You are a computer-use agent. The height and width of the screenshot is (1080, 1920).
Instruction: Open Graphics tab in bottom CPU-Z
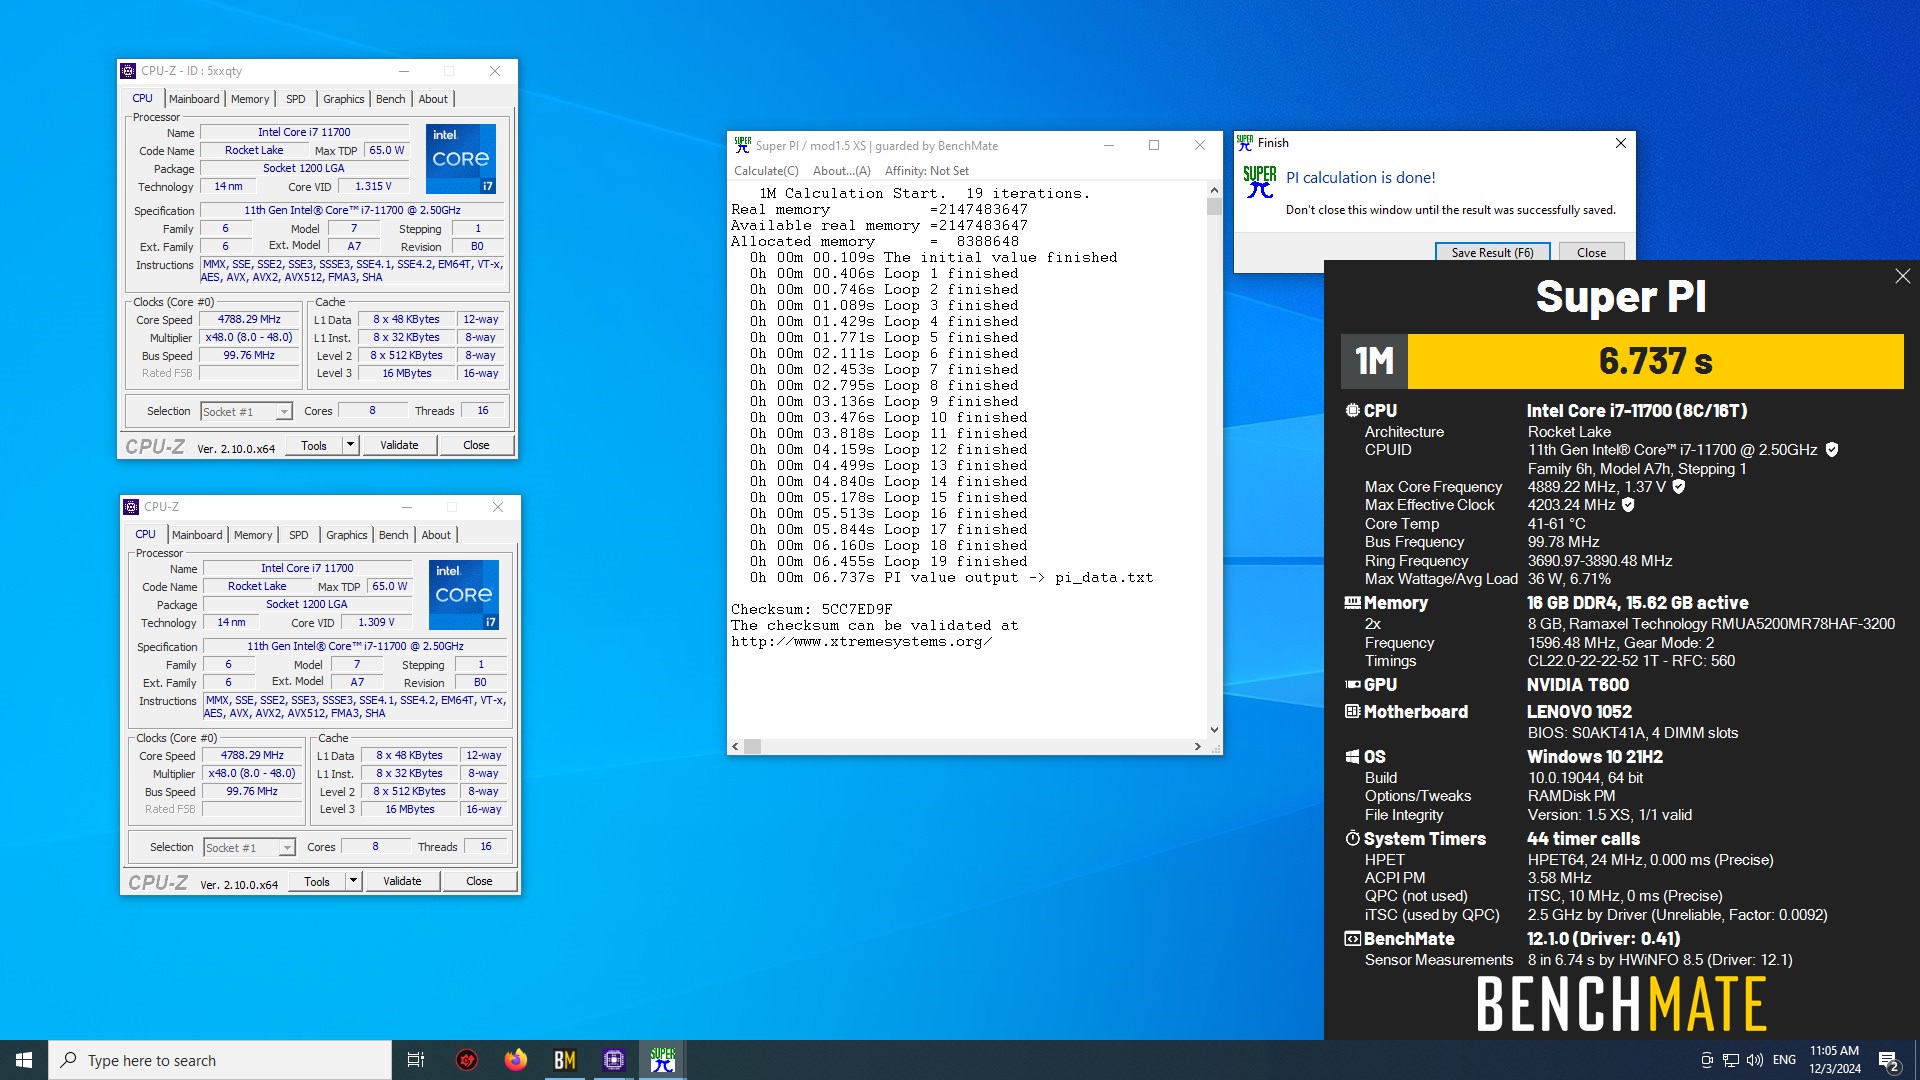(x=347, y=535)
